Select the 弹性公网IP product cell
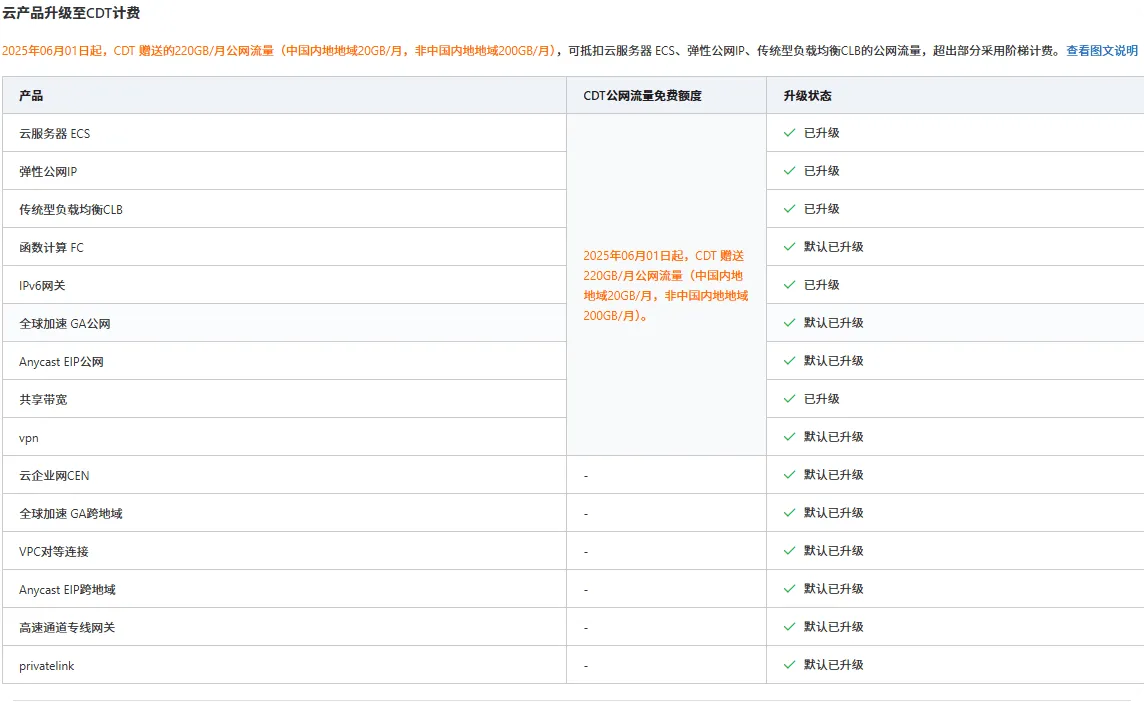1144x702 pixels. point(285,171)
